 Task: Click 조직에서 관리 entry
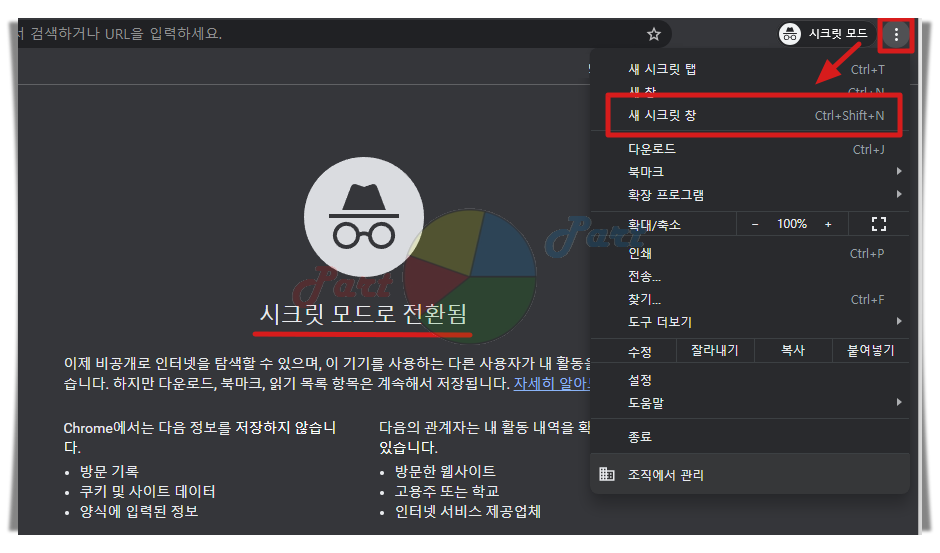click(749, 474)
